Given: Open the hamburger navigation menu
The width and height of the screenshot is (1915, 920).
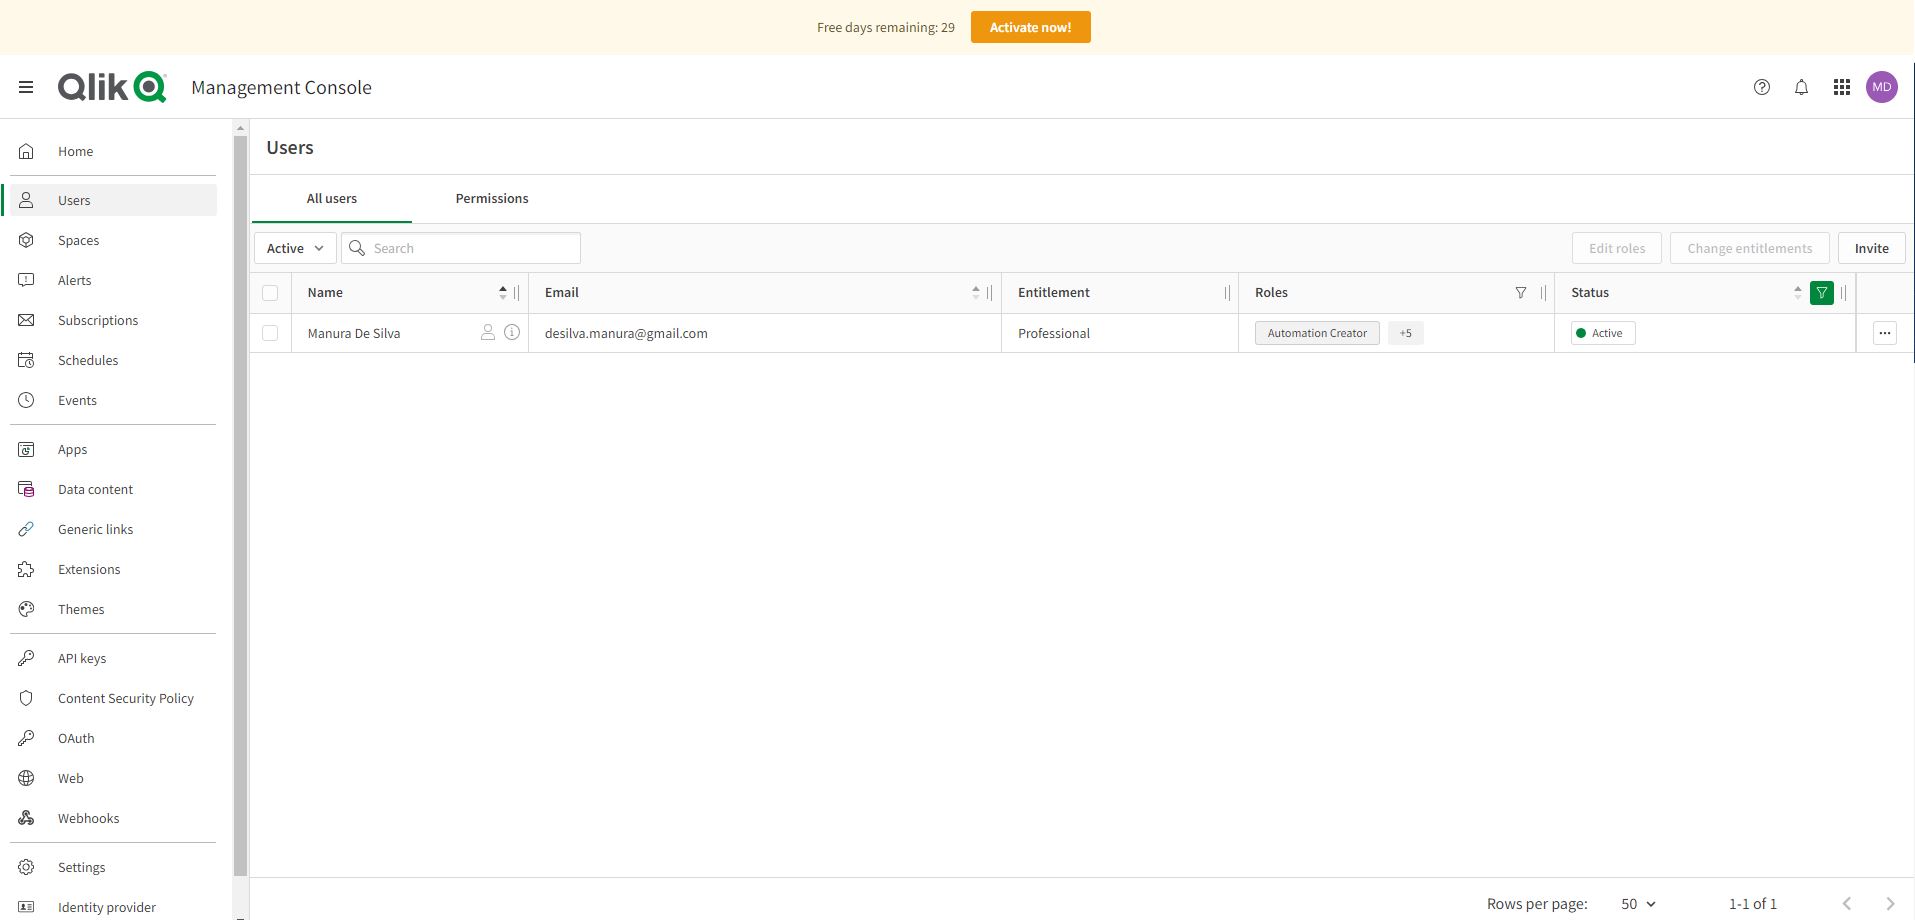Looking at the screenshot, I should point(26,87).
